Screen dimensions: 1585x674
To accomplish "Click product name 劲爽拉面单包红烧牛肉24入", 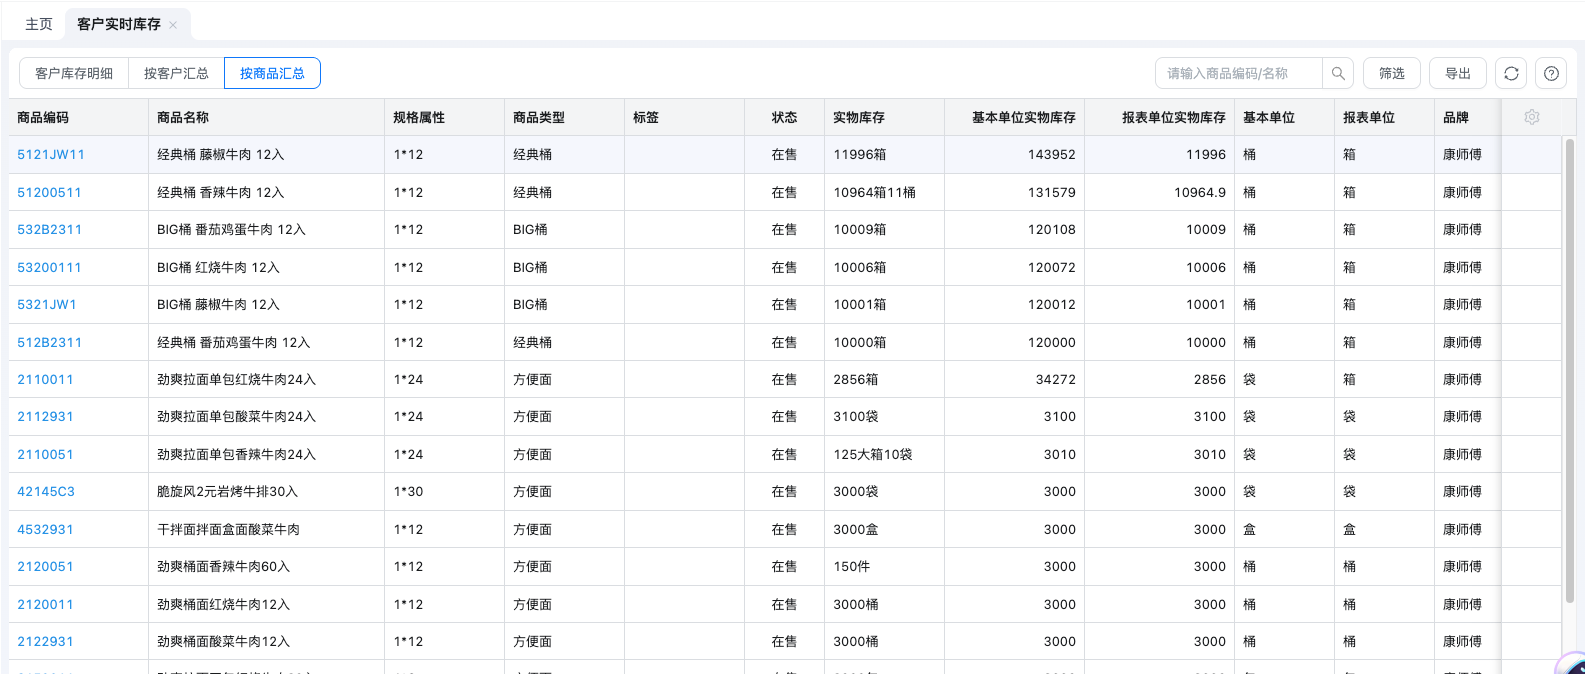I will point(236,380).
